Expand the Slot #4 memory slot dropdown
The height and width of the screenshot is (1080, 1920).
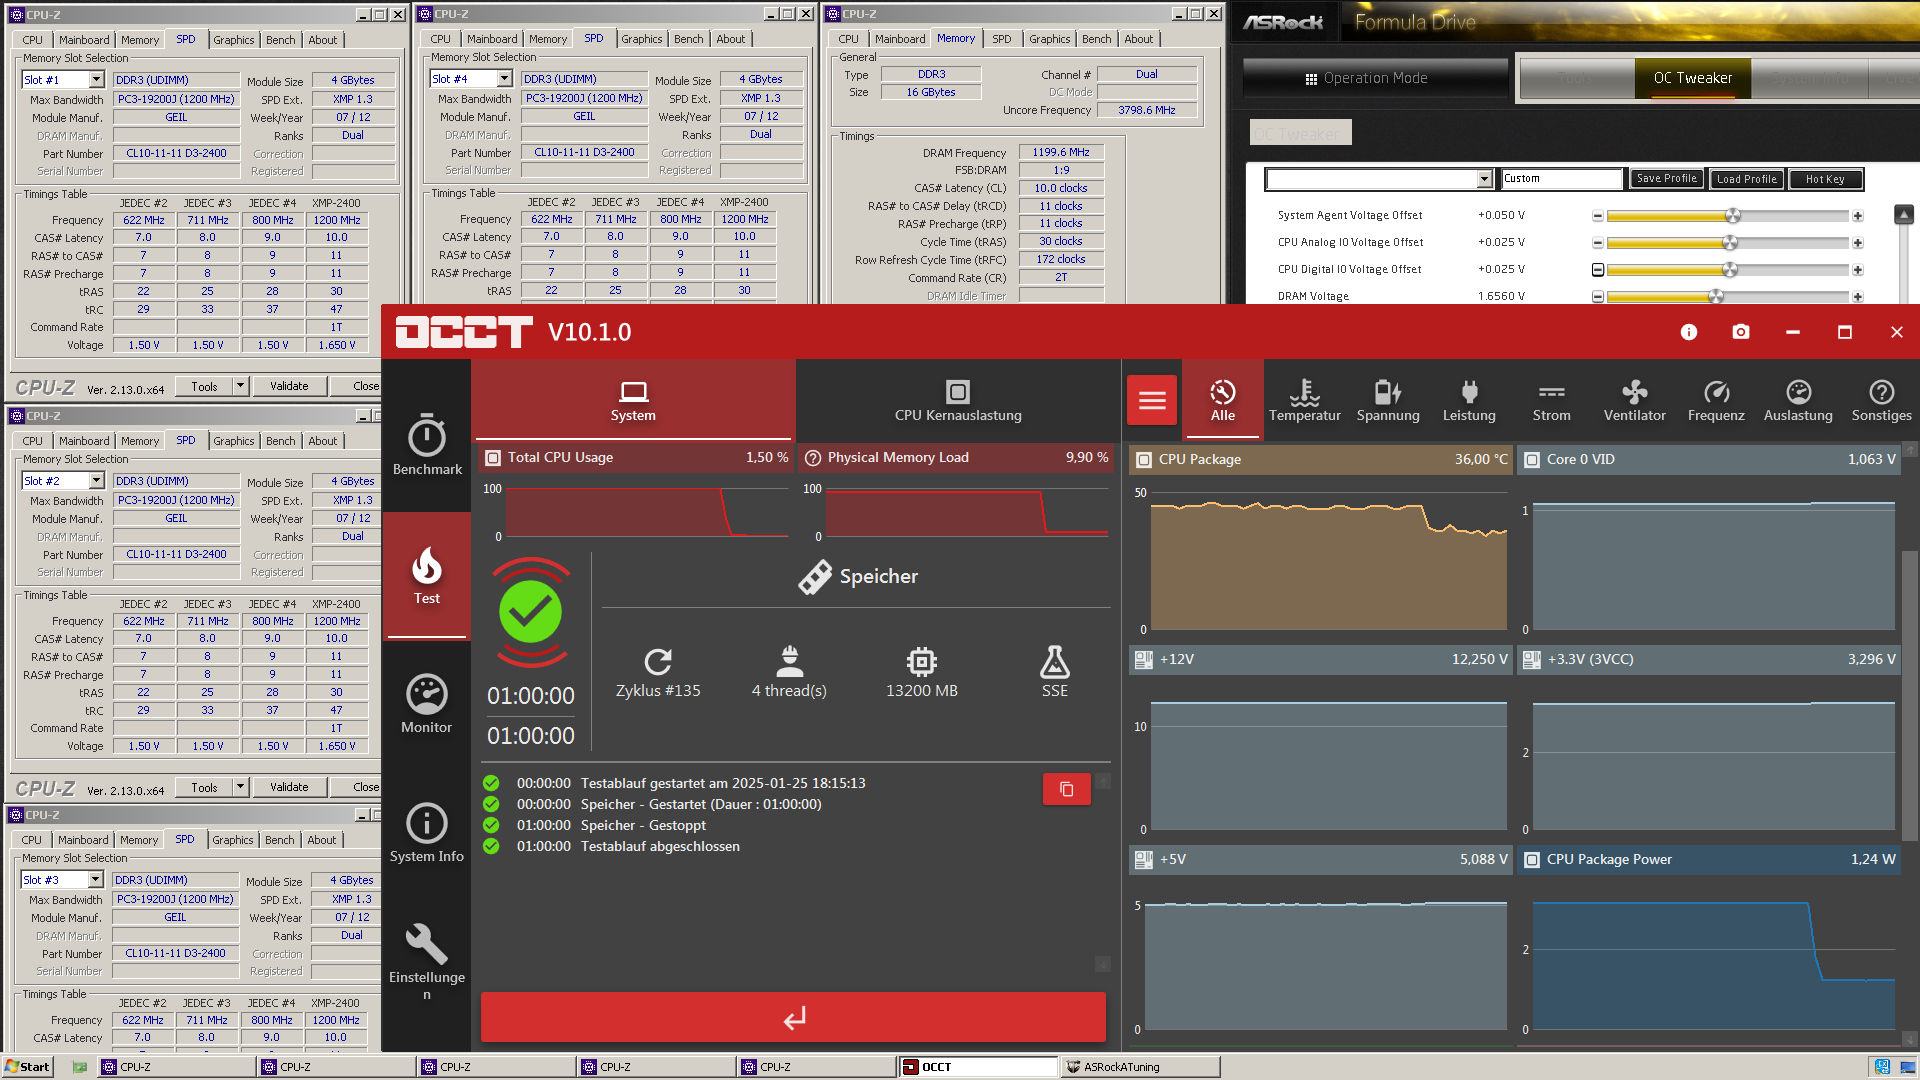[x=504, y=79]
